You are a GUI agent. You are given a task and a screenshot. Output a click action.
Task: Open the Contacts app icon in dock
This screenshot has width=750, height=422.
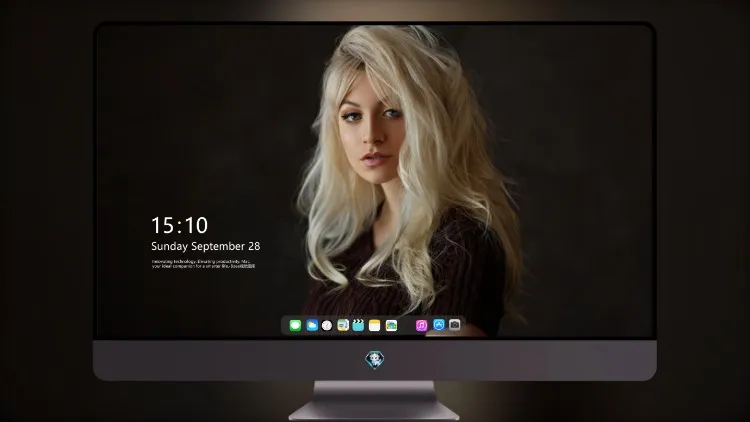343,325
